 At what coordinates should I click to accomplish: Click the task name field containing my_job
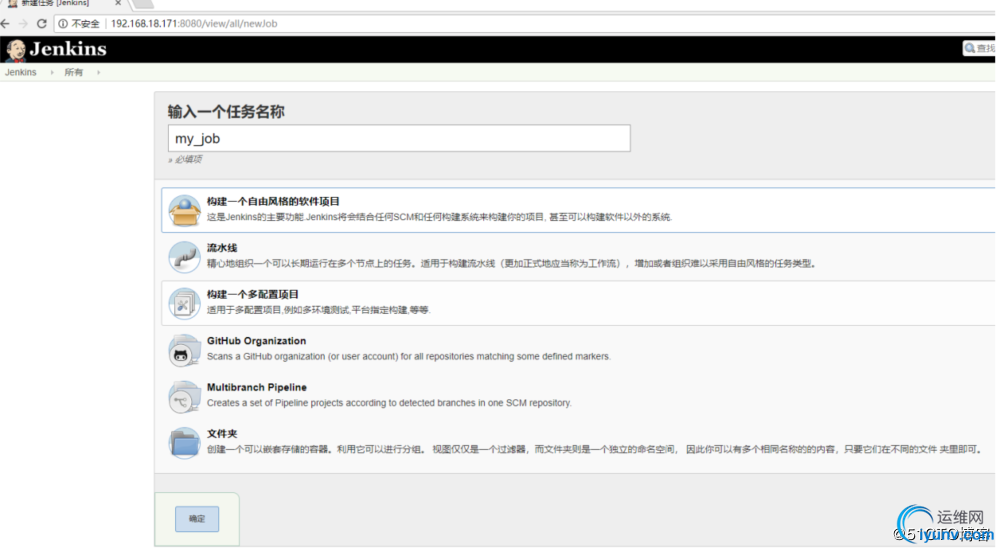click(x=399, y=138)
